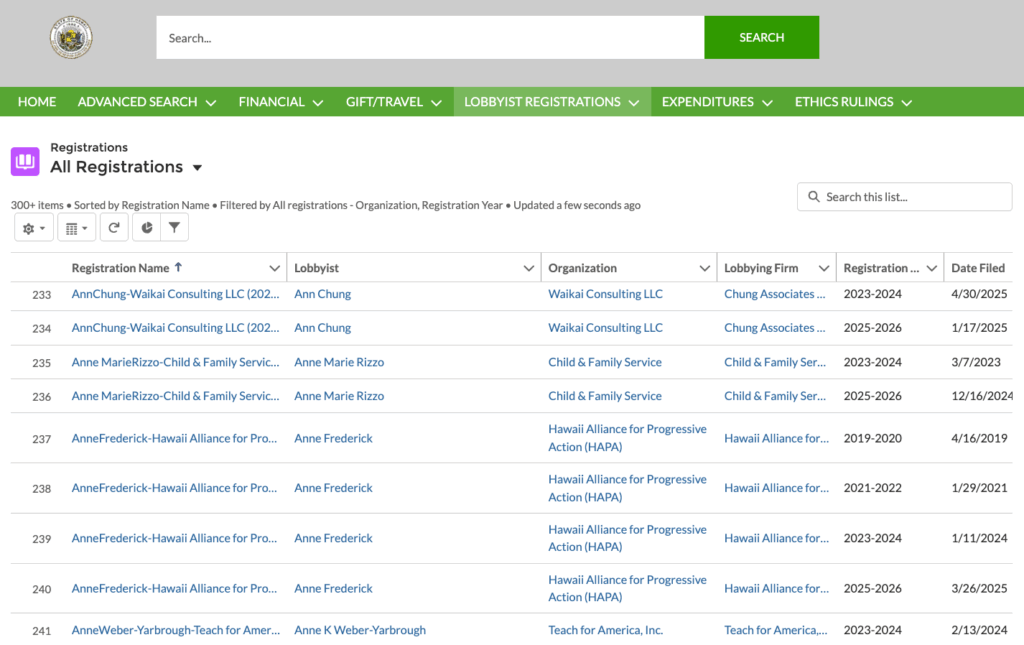Open the Waikai Consulting LLC link in row 233
Screen dimensions: 1024x645
605,294
